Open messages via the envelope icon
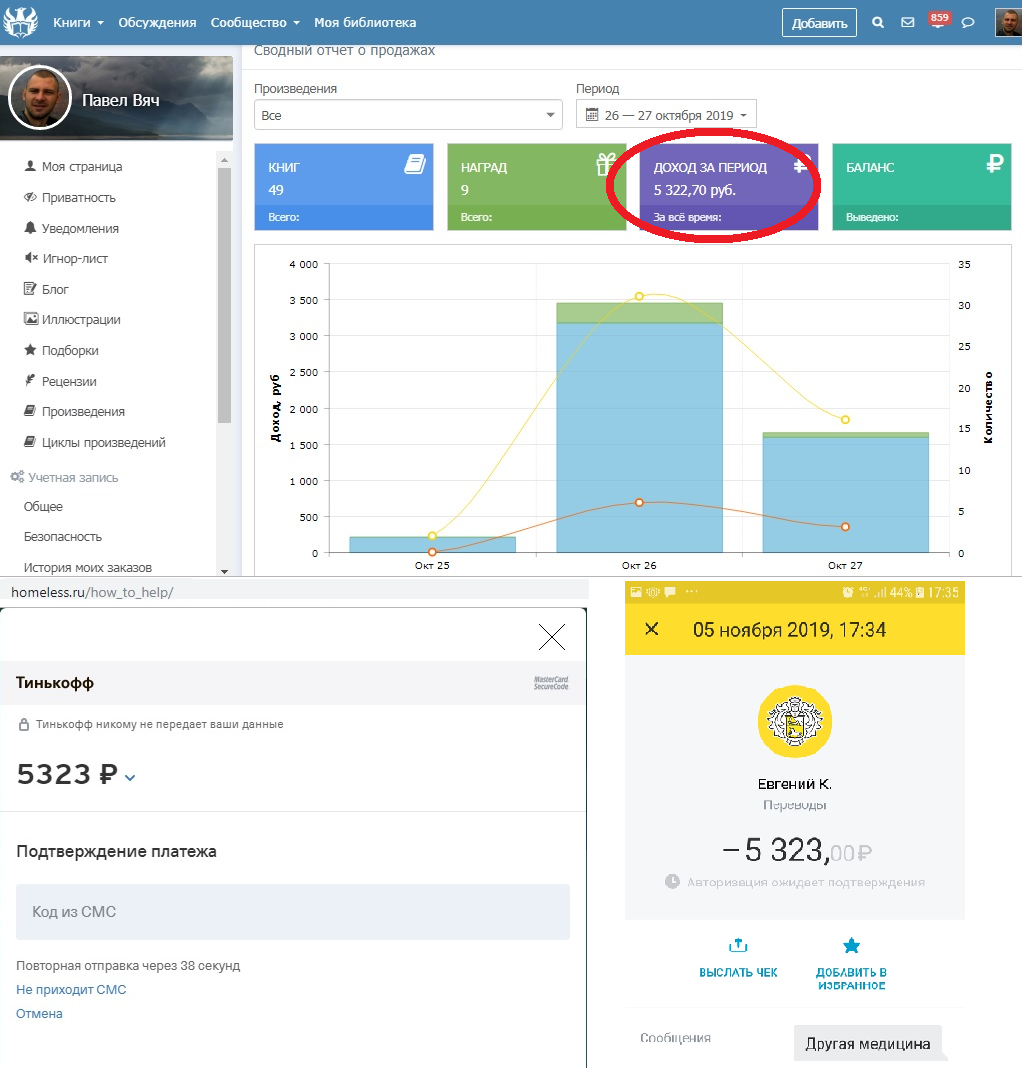1022x1068 pixels. pyautogui.click(x=908, y=23)
